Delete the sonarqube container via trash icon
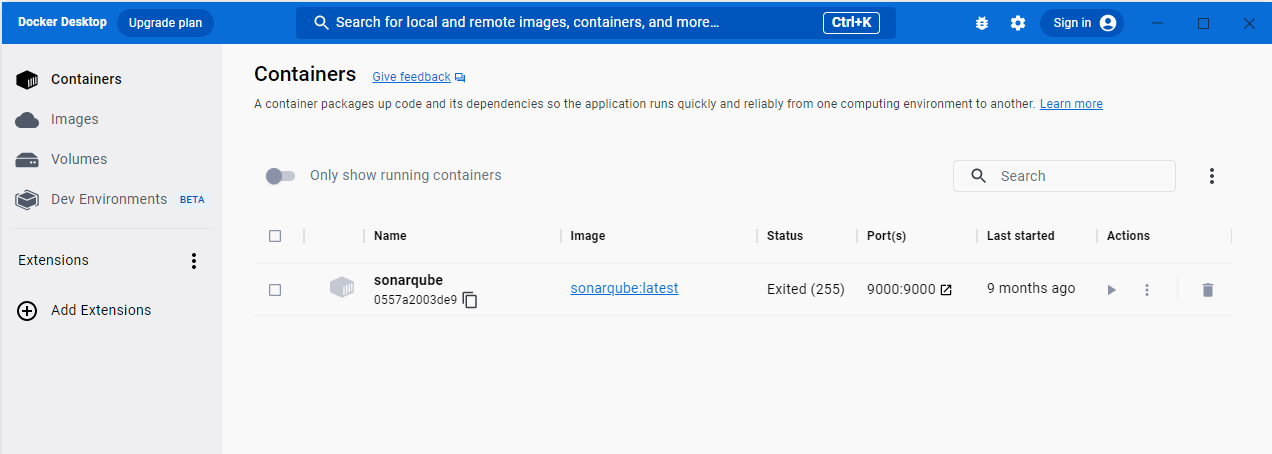This screenshot has width=1272, height=454. pos(1207,290)
